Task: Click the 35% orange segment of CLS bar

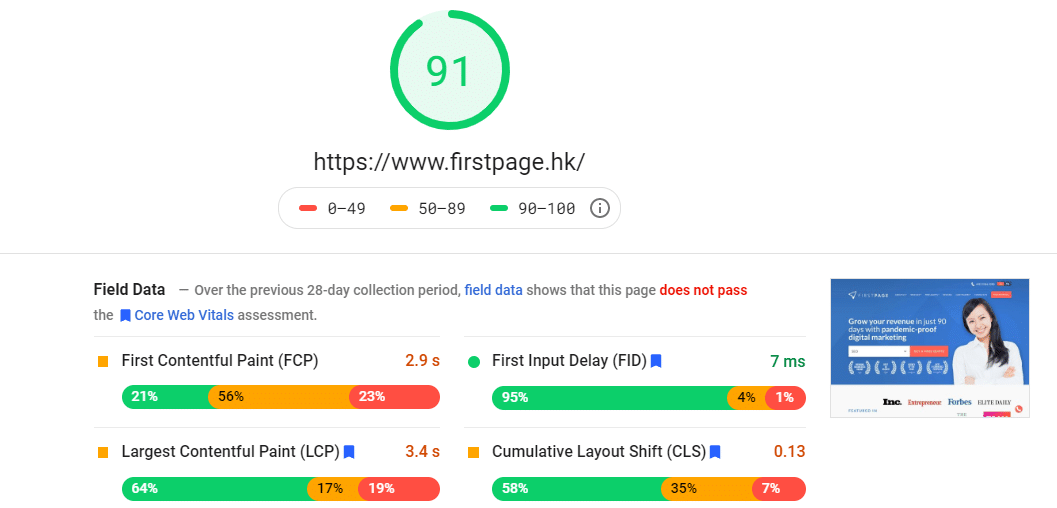Action: (706, 488)
